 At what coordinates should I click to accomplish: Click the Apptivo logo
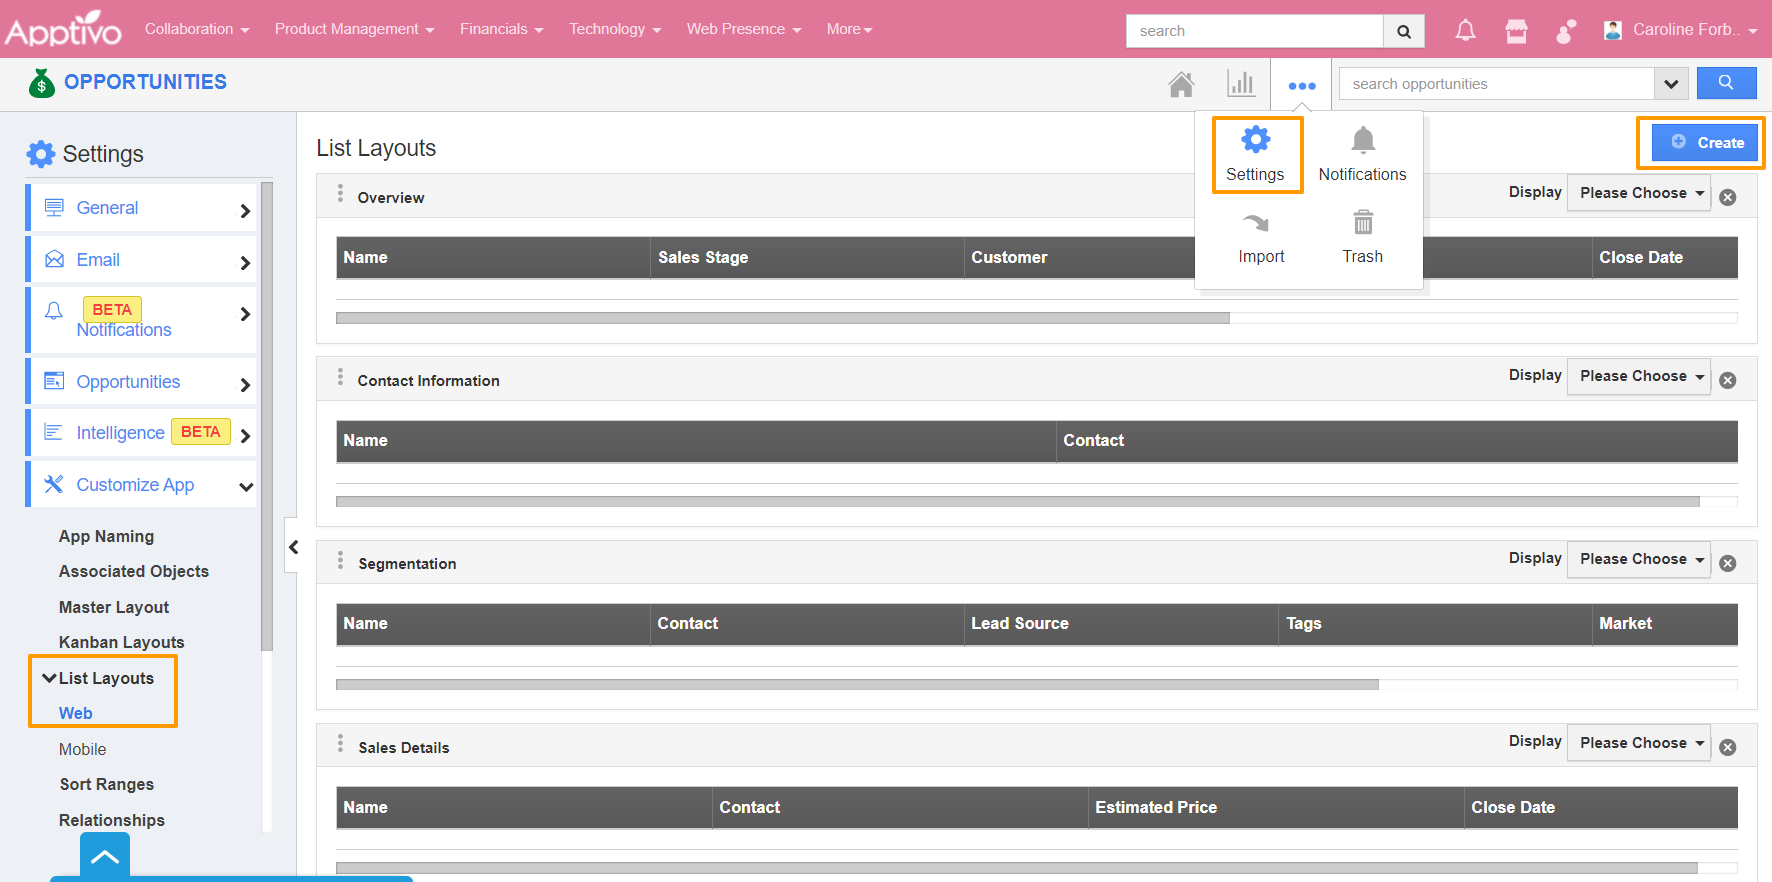pyautogui.click(x=63, y=29)
